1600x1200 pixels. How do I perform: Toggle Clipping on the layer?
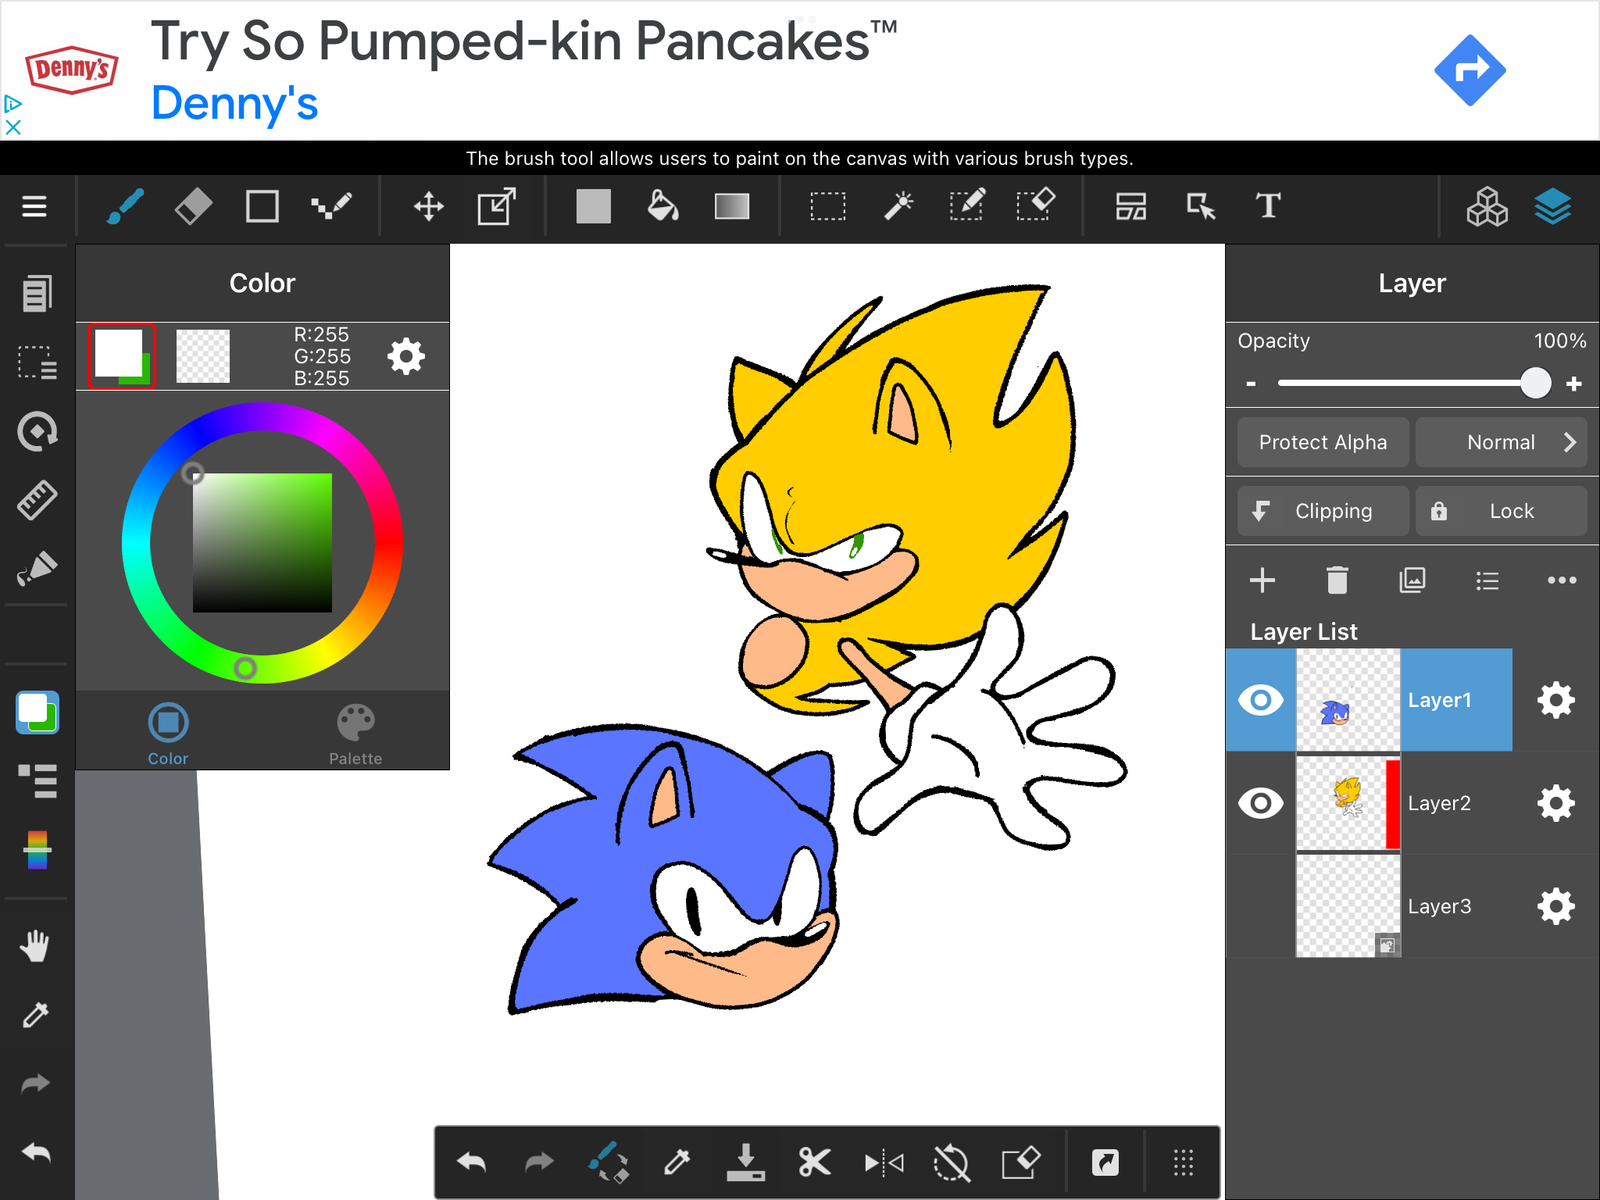[1323, 511]
